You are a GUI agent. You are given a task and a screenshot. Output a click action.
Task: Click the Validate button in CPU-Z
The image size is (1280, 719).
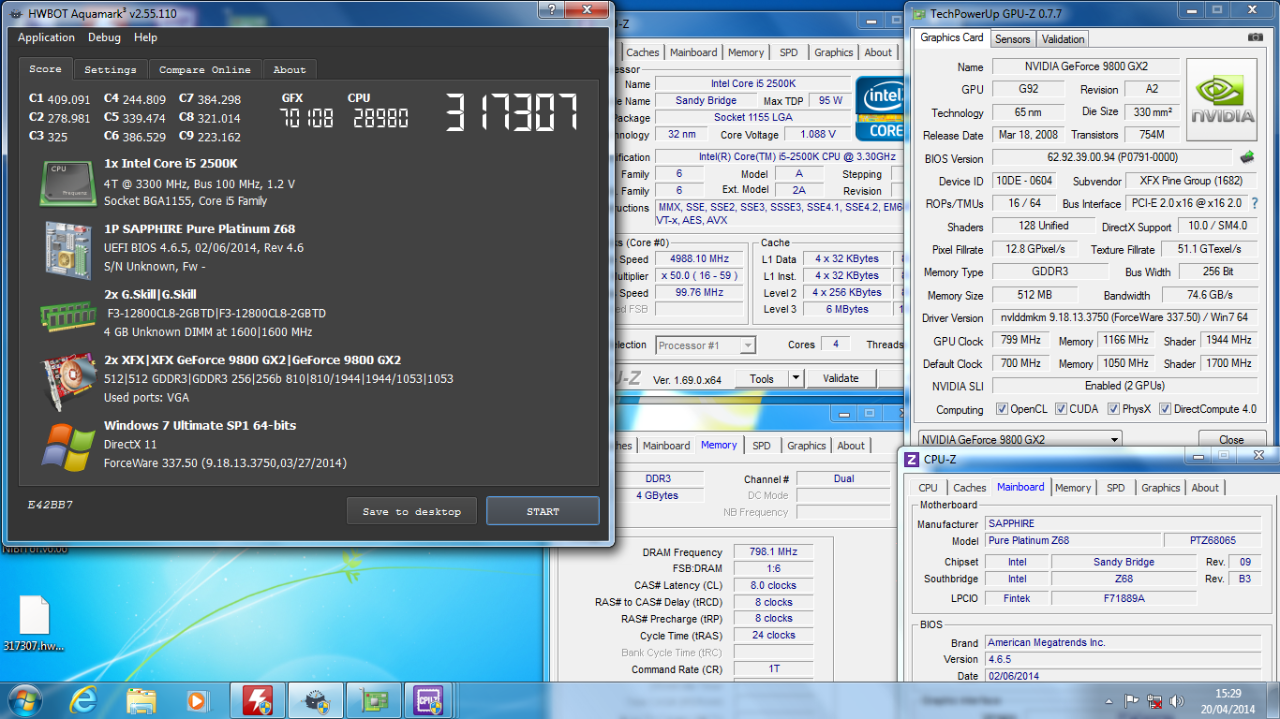point(841,378)
